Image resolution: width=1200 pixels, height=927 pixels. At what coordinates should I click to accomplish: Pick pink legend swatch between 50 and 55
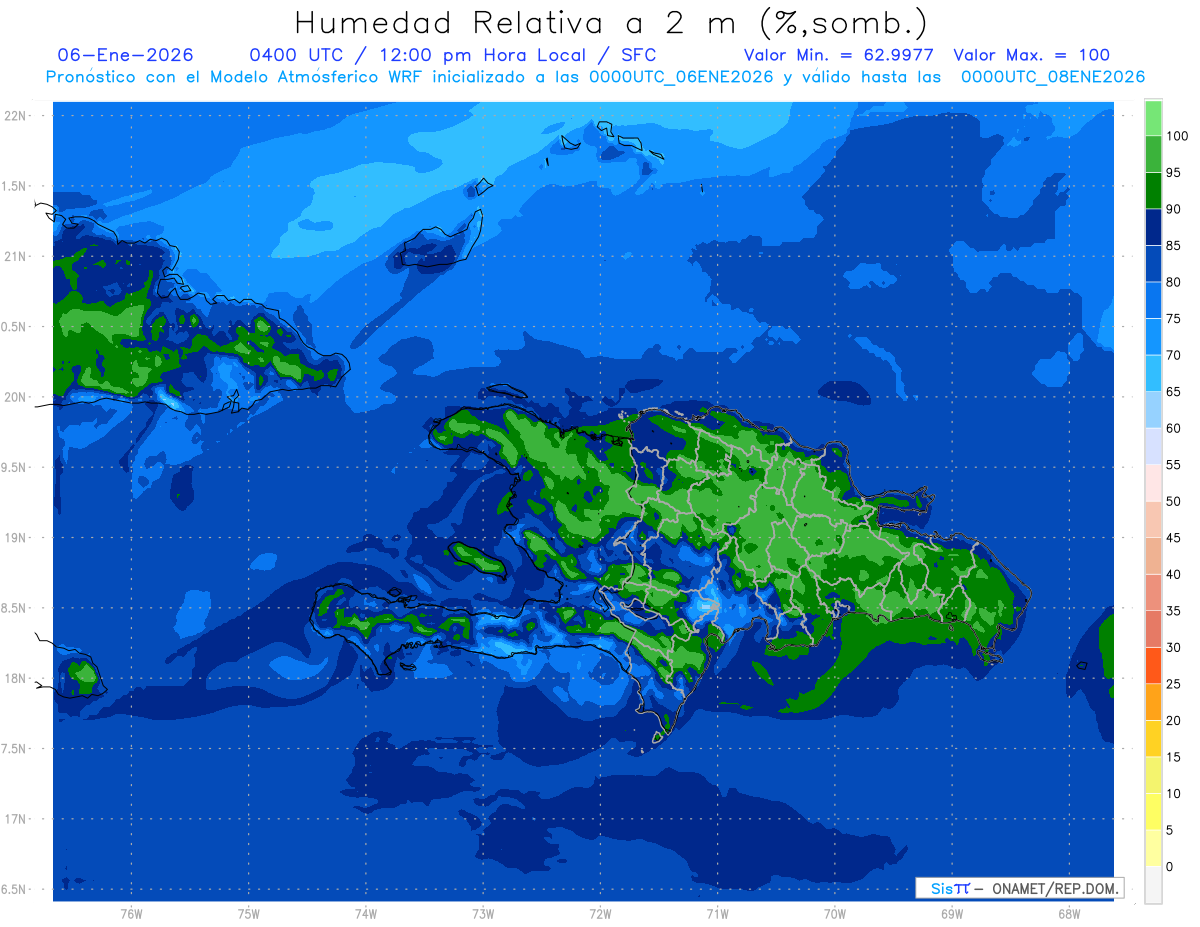pyautogui.click(x=1153, y=483)
